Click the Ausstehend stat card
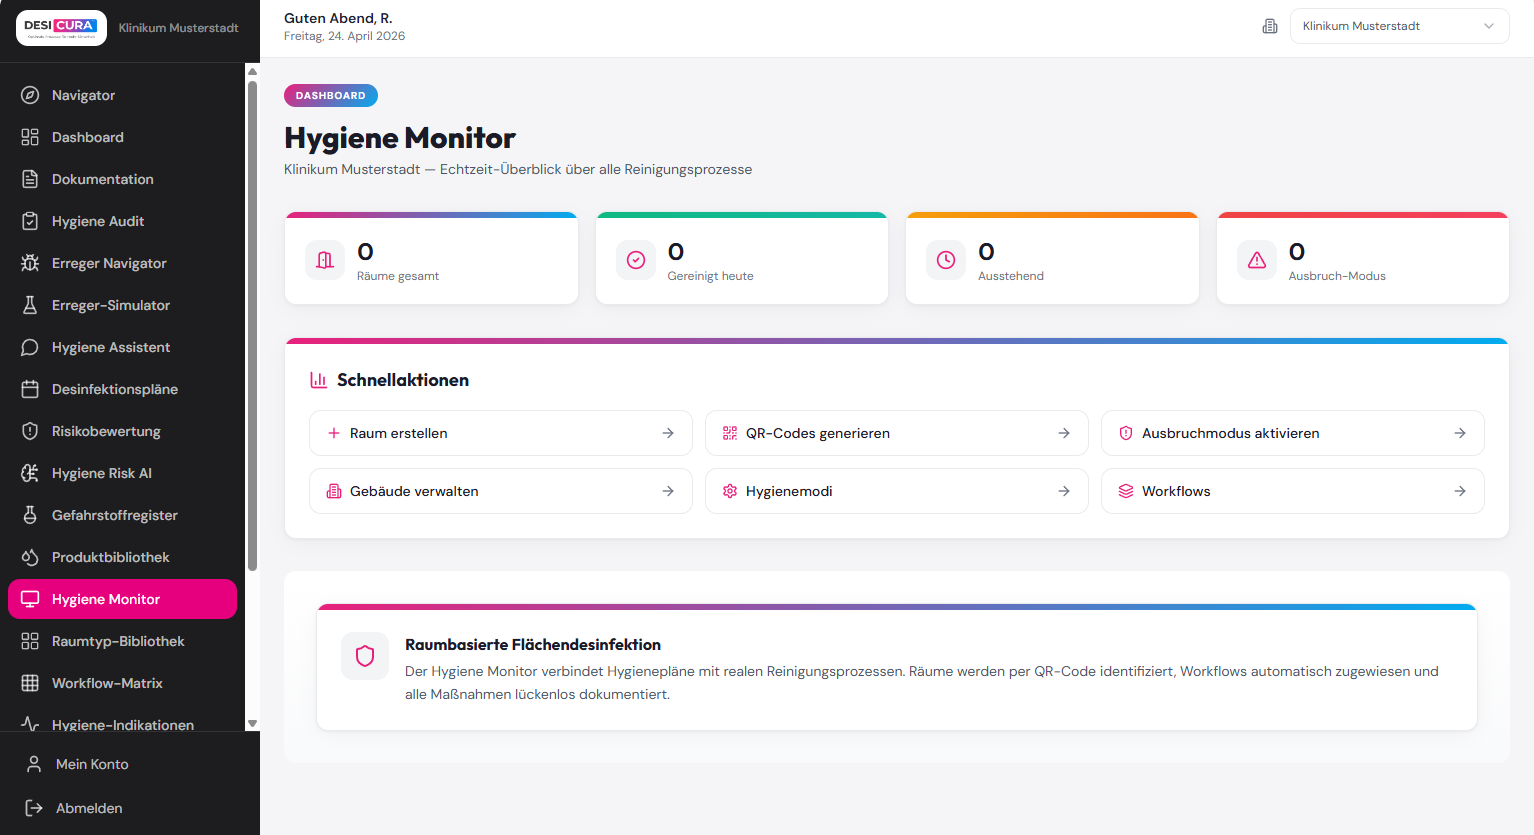Screen dimensions: 1534x835 1052,258
